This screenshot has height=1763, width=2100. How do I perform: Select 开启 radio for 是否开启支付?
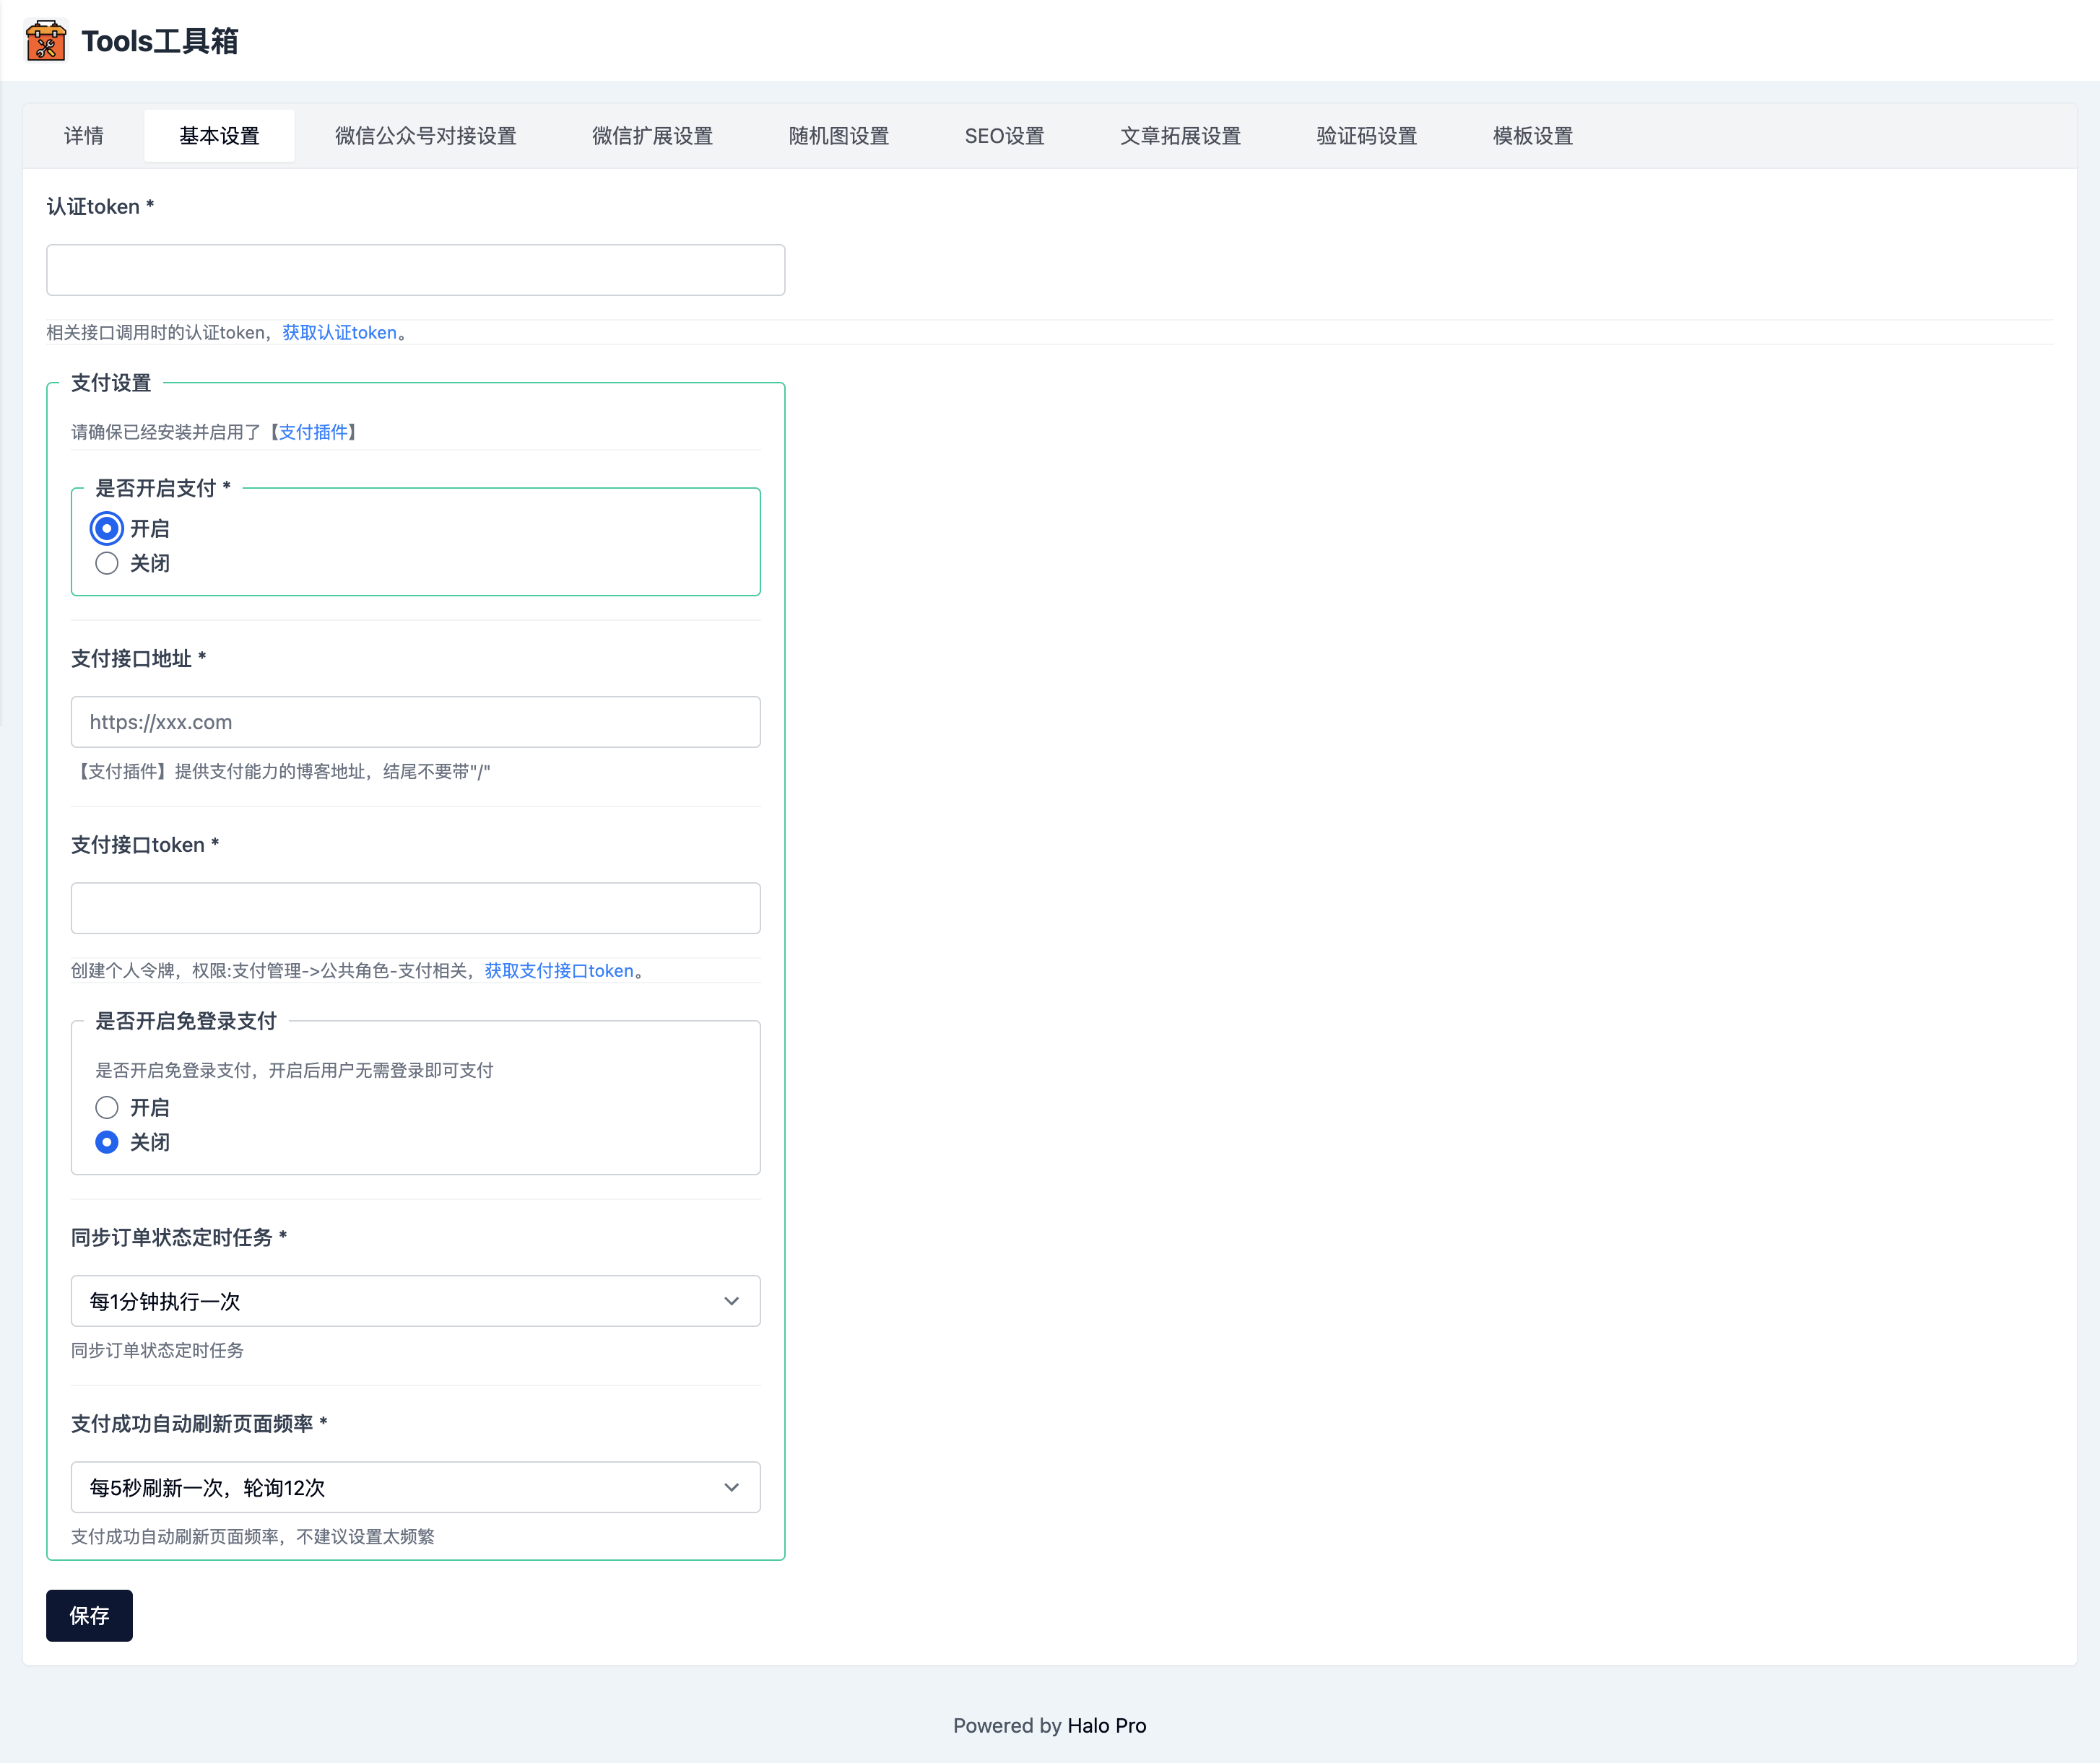107,528
